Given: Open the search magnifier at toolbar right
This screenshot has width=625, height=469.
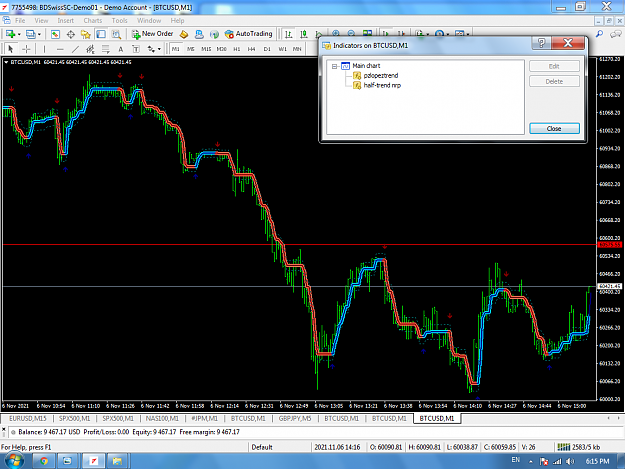Looking at the screenshot, I should [x=599, y=34].
